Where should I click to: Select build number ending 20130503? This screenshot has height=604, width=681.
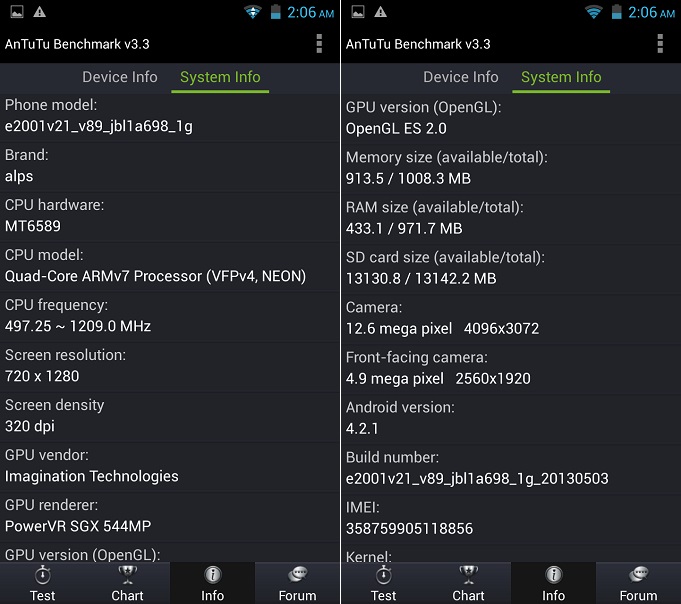tap(477, 479)
